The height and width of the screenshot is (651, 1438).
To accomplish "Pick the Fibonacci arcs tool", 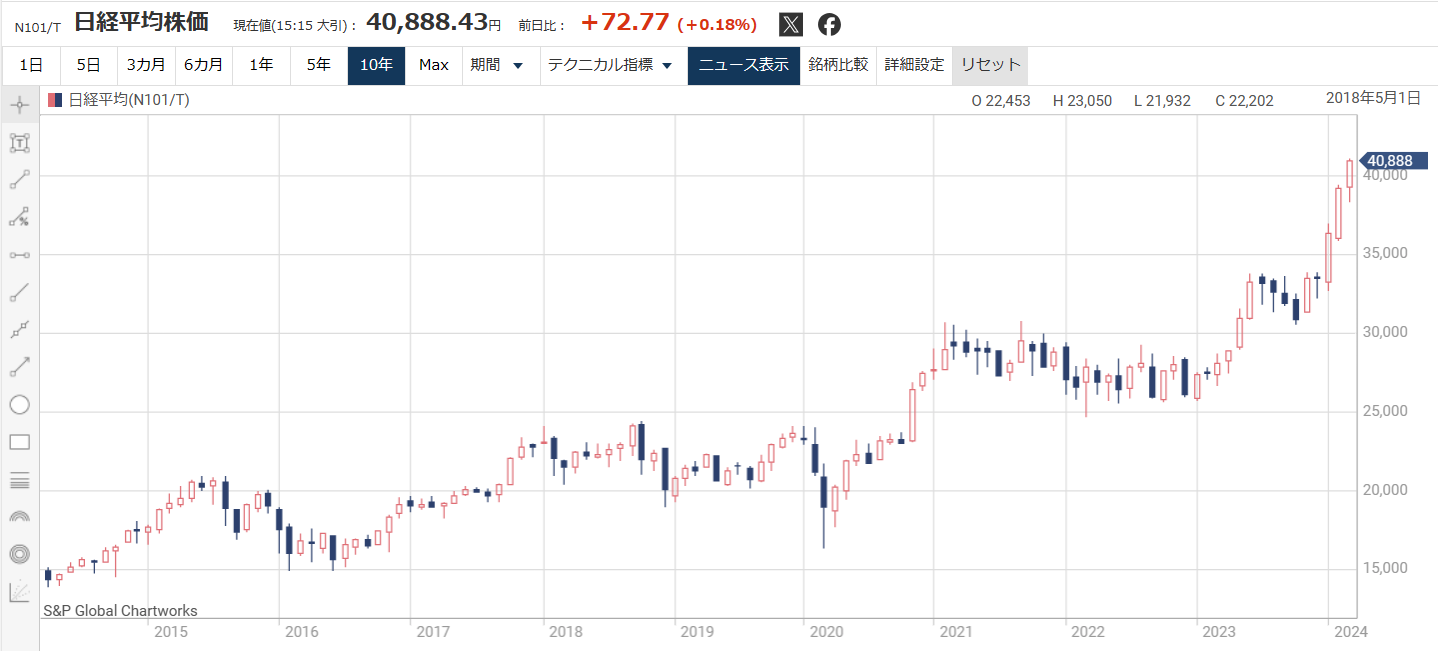I will (x=19, y=517).
